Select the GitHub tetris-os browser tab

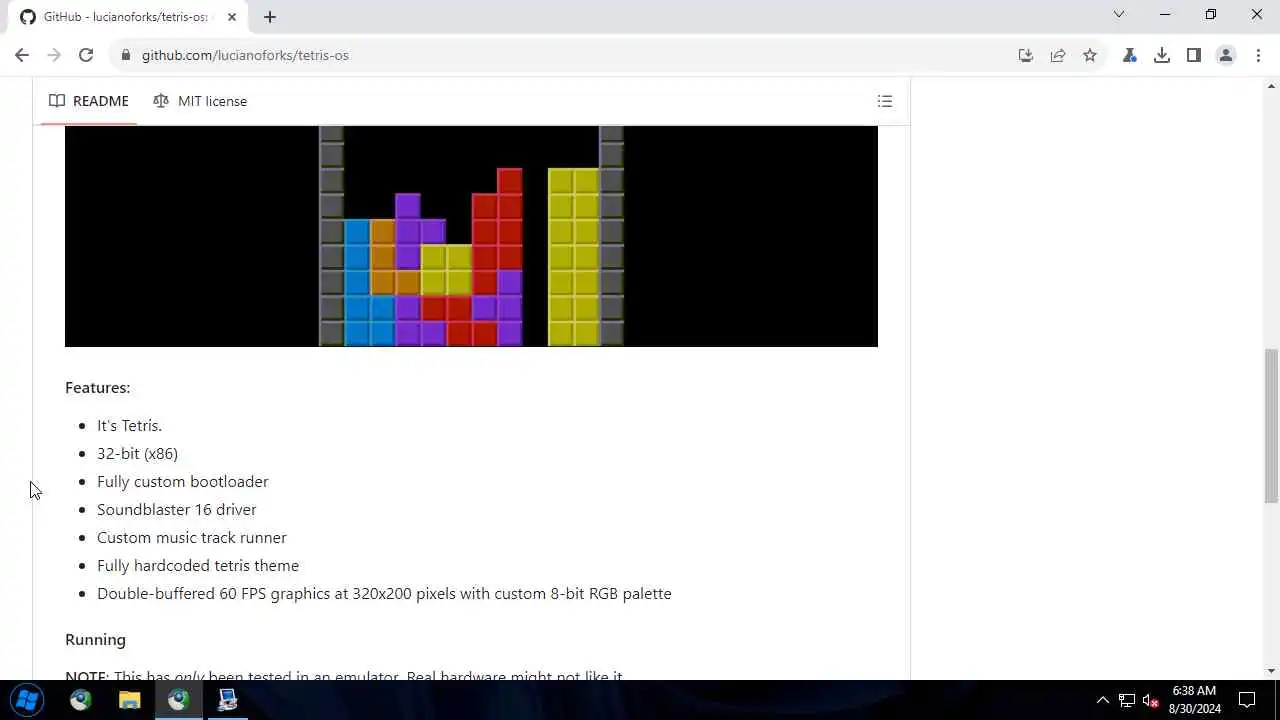click(x=128, y=17)
